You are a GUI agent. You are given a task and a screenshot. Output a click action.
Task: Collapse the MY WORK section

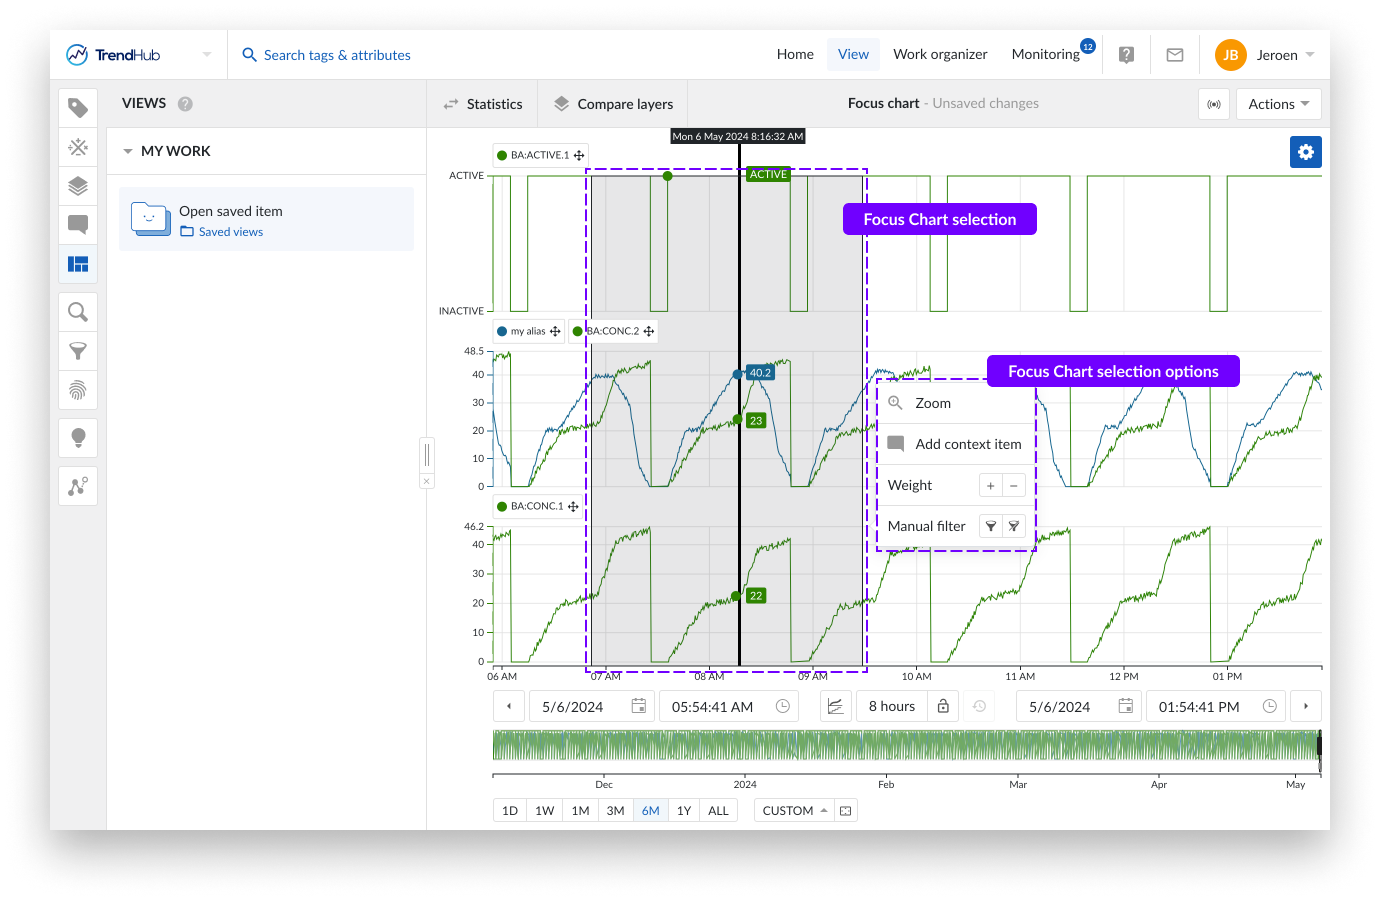coord(128,151)
